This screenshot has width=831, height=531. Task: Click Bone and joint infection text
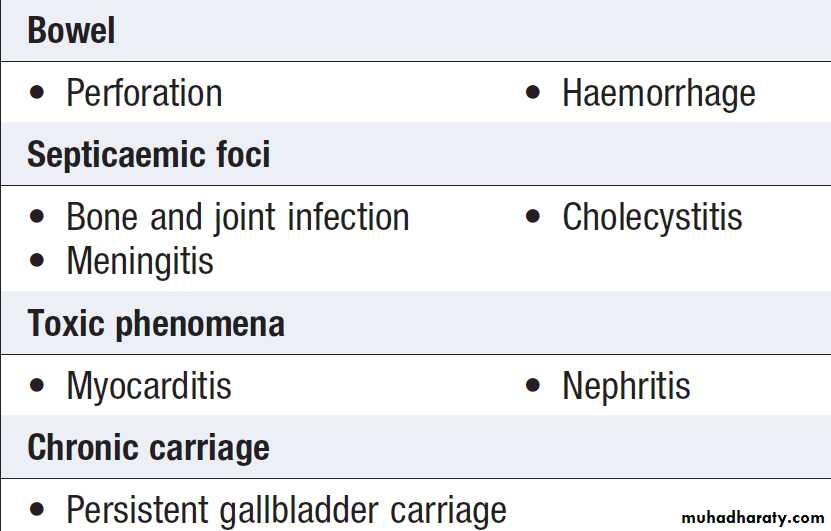(237, 218)
